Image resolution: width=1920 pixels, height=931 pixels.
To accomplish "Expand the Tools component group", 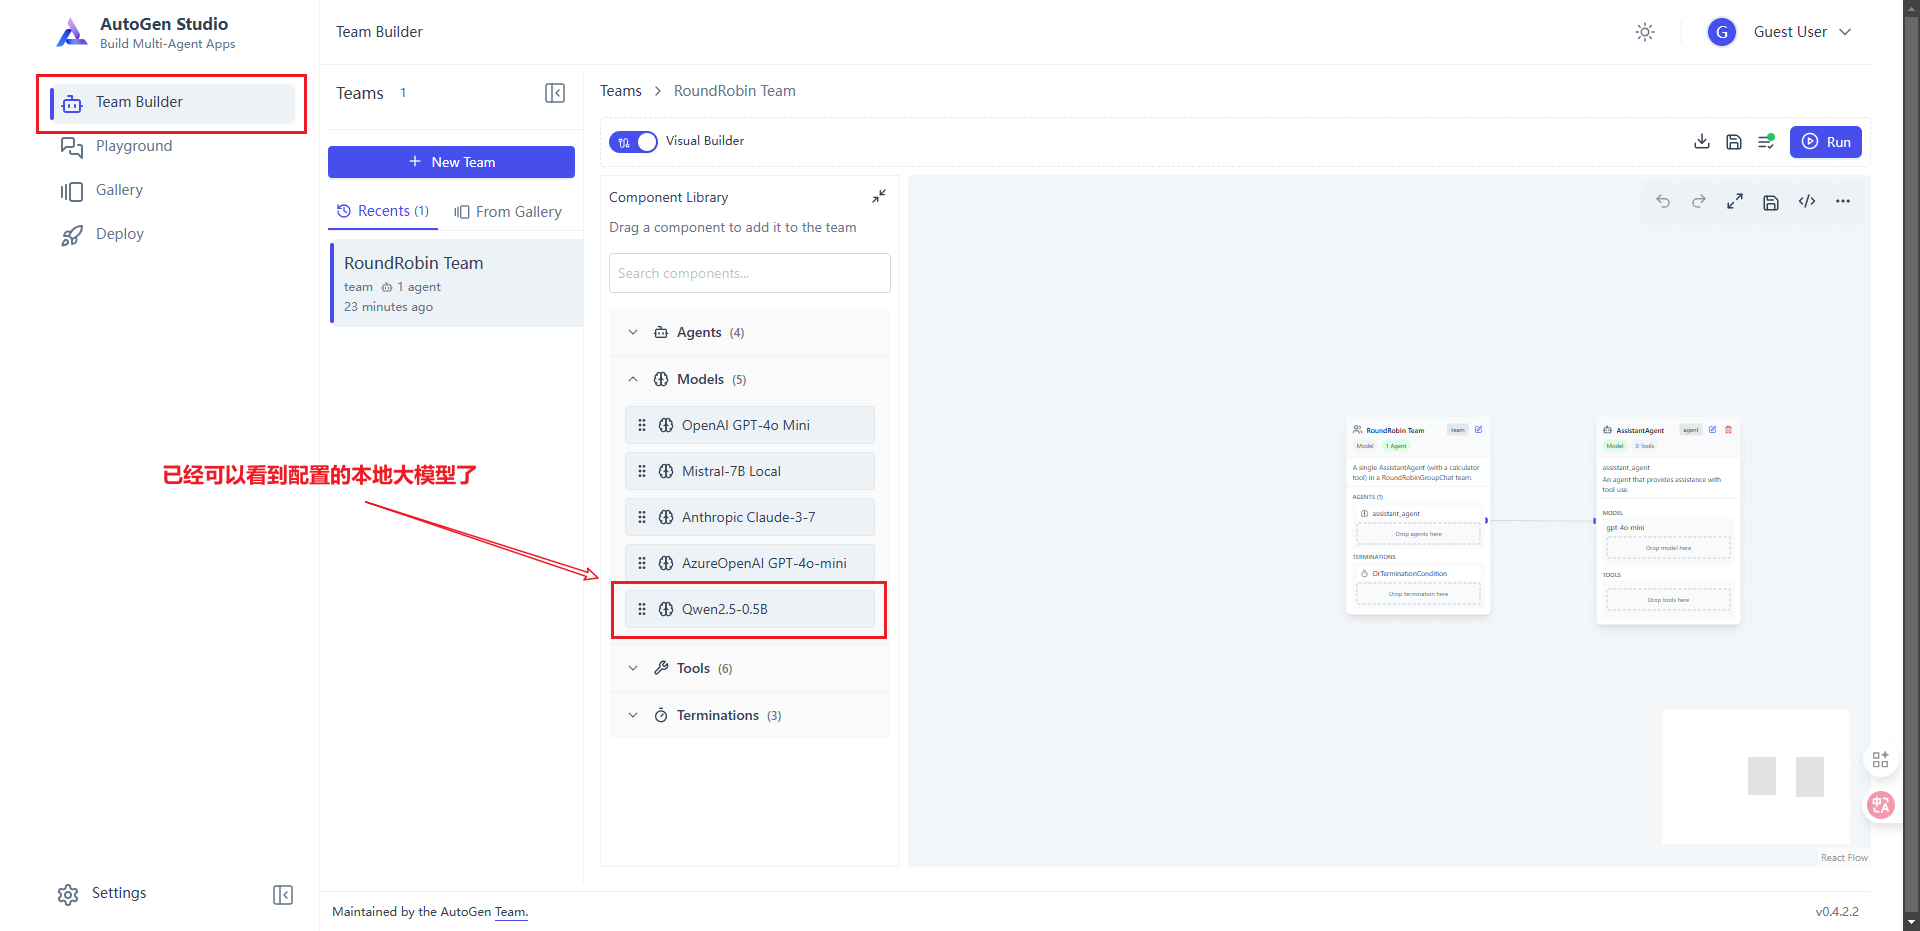I will (750, 669).
